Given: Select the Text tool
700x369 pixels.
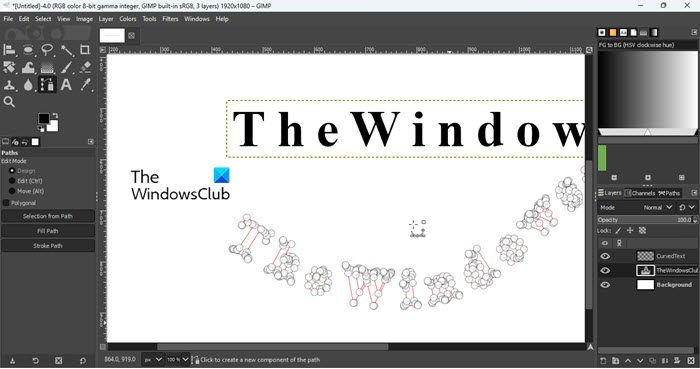Looking at the screenshot, I should [x=67, y=85].
